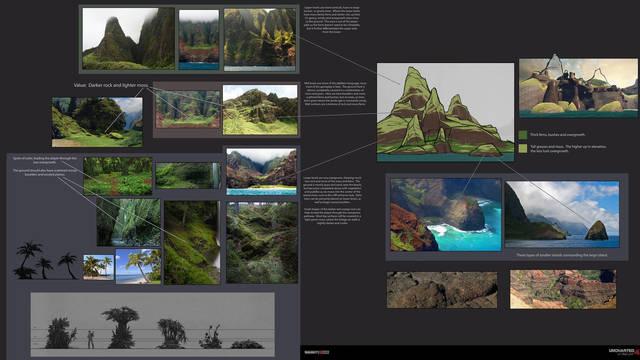Click the palm tree silhouettes graphic

click(x=46, y=260)
